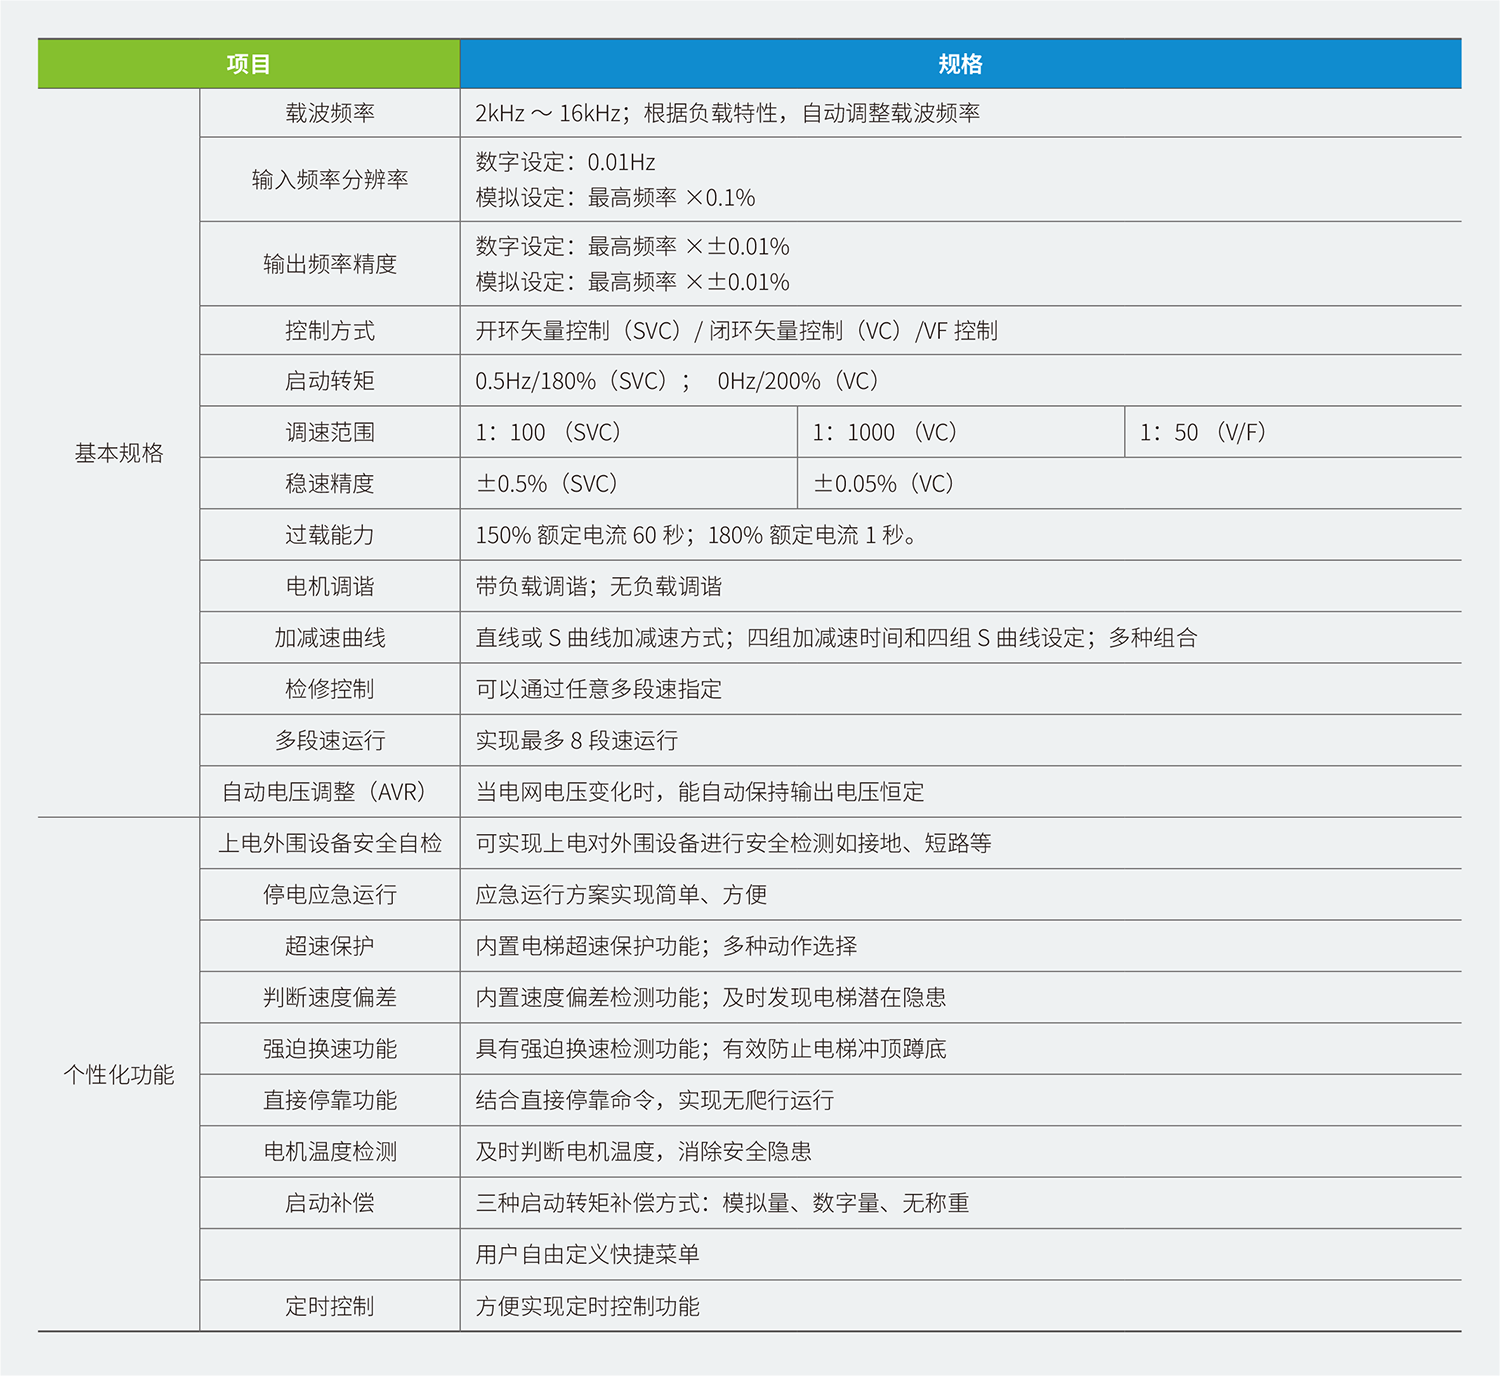Select the 实现最多 8 段速运行 specification text
This screenshot has height=1376, width=1500.
(577, 741)
